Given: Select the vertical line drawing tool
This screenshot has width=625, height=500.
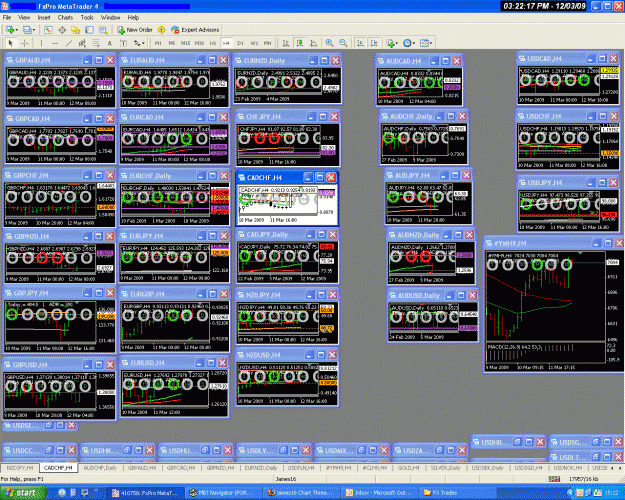Looking at the screenshot, I should tap(41, 43).
